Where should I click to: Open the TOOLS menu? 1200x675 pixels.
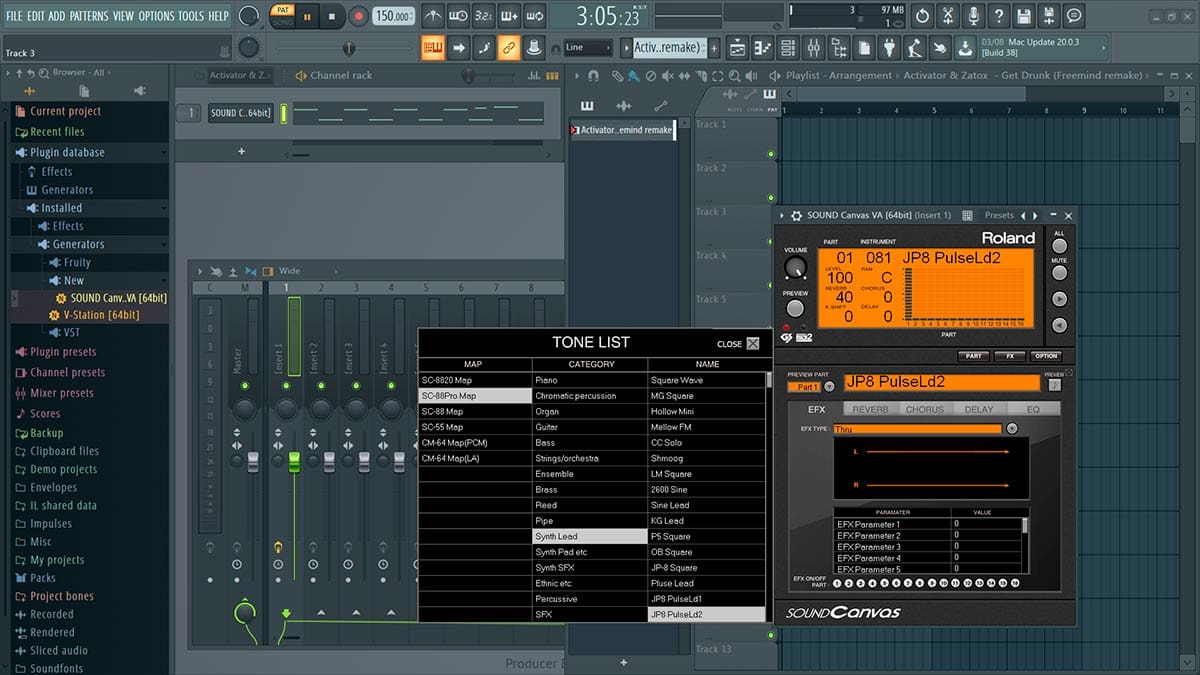tap(190, 16)
